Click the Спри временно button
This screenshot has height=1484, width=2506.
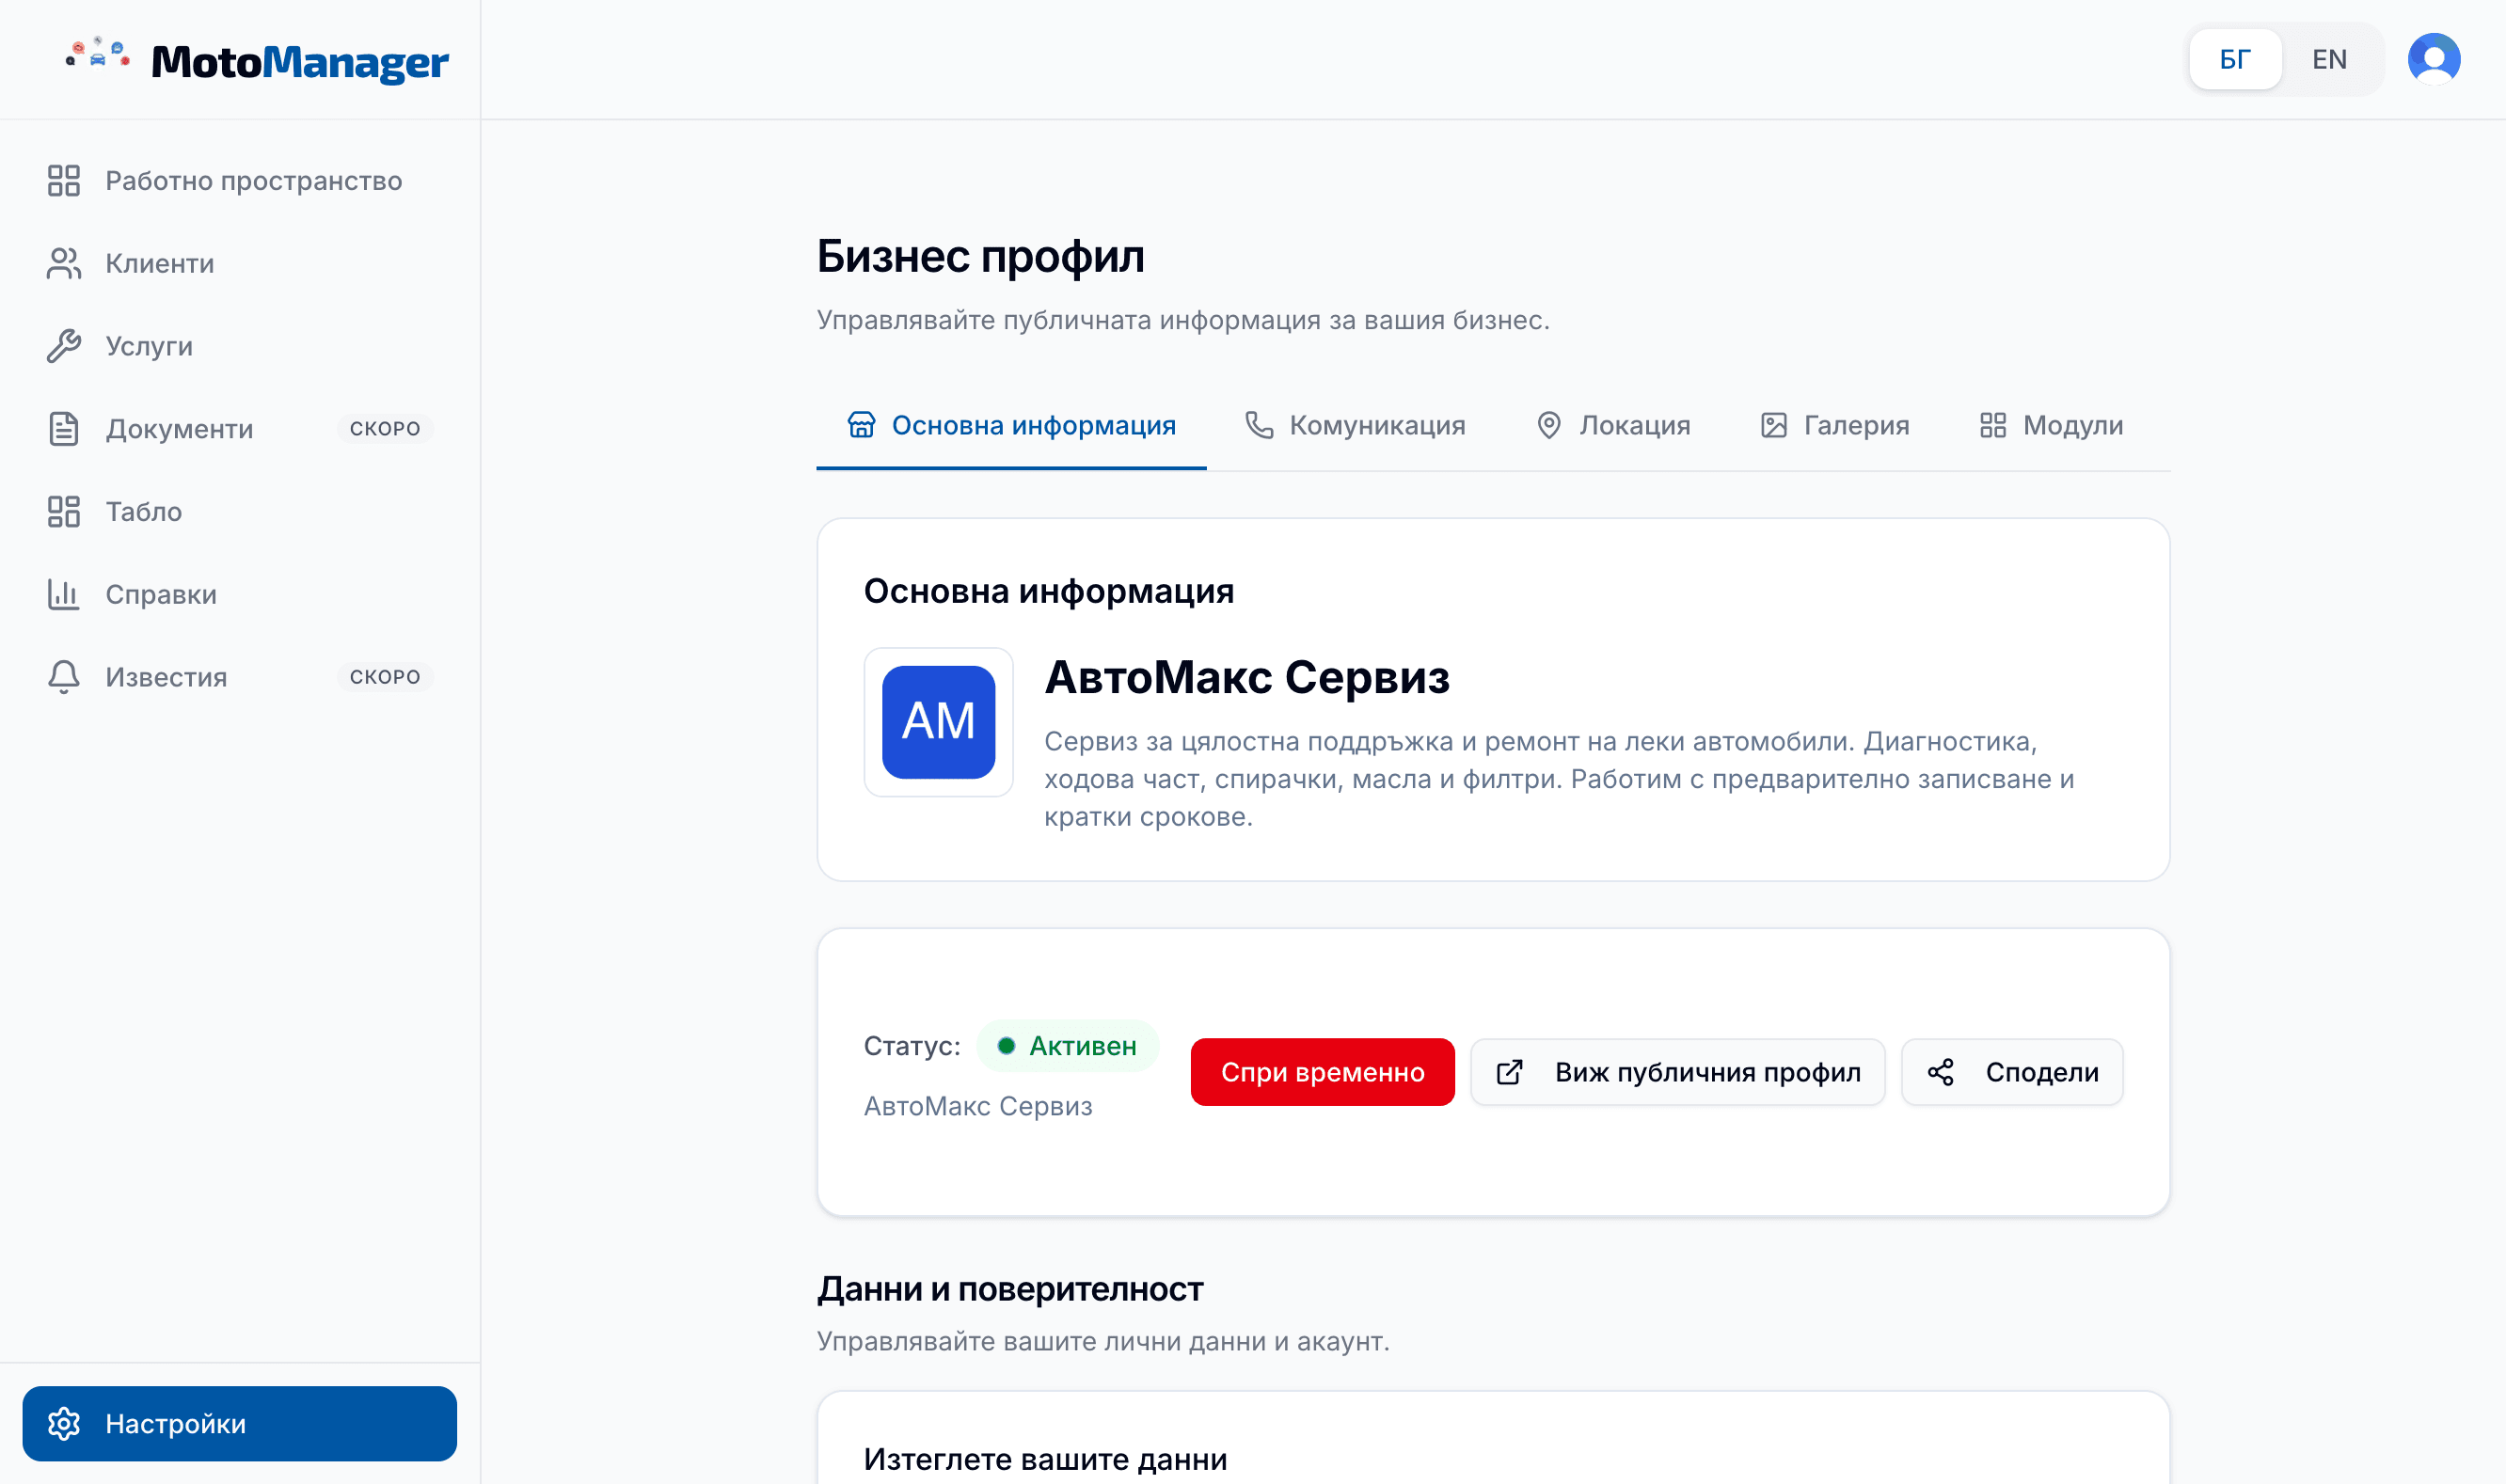[1322, 1072]
